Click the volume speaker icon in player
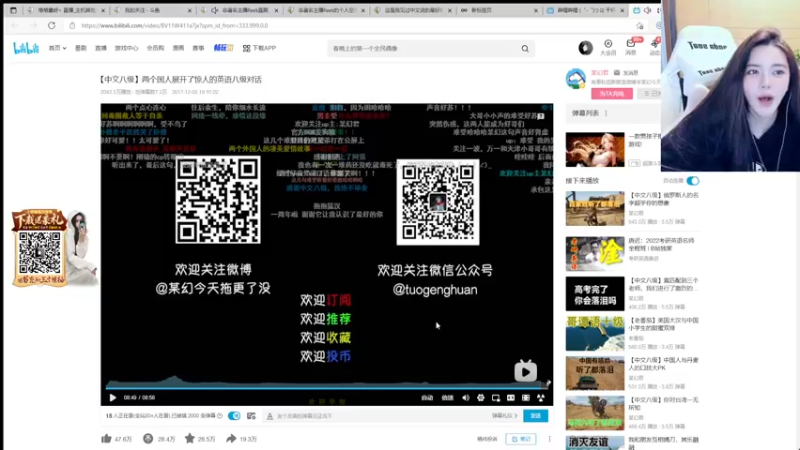Screen dimensions: 800x450 coord(465,397)
